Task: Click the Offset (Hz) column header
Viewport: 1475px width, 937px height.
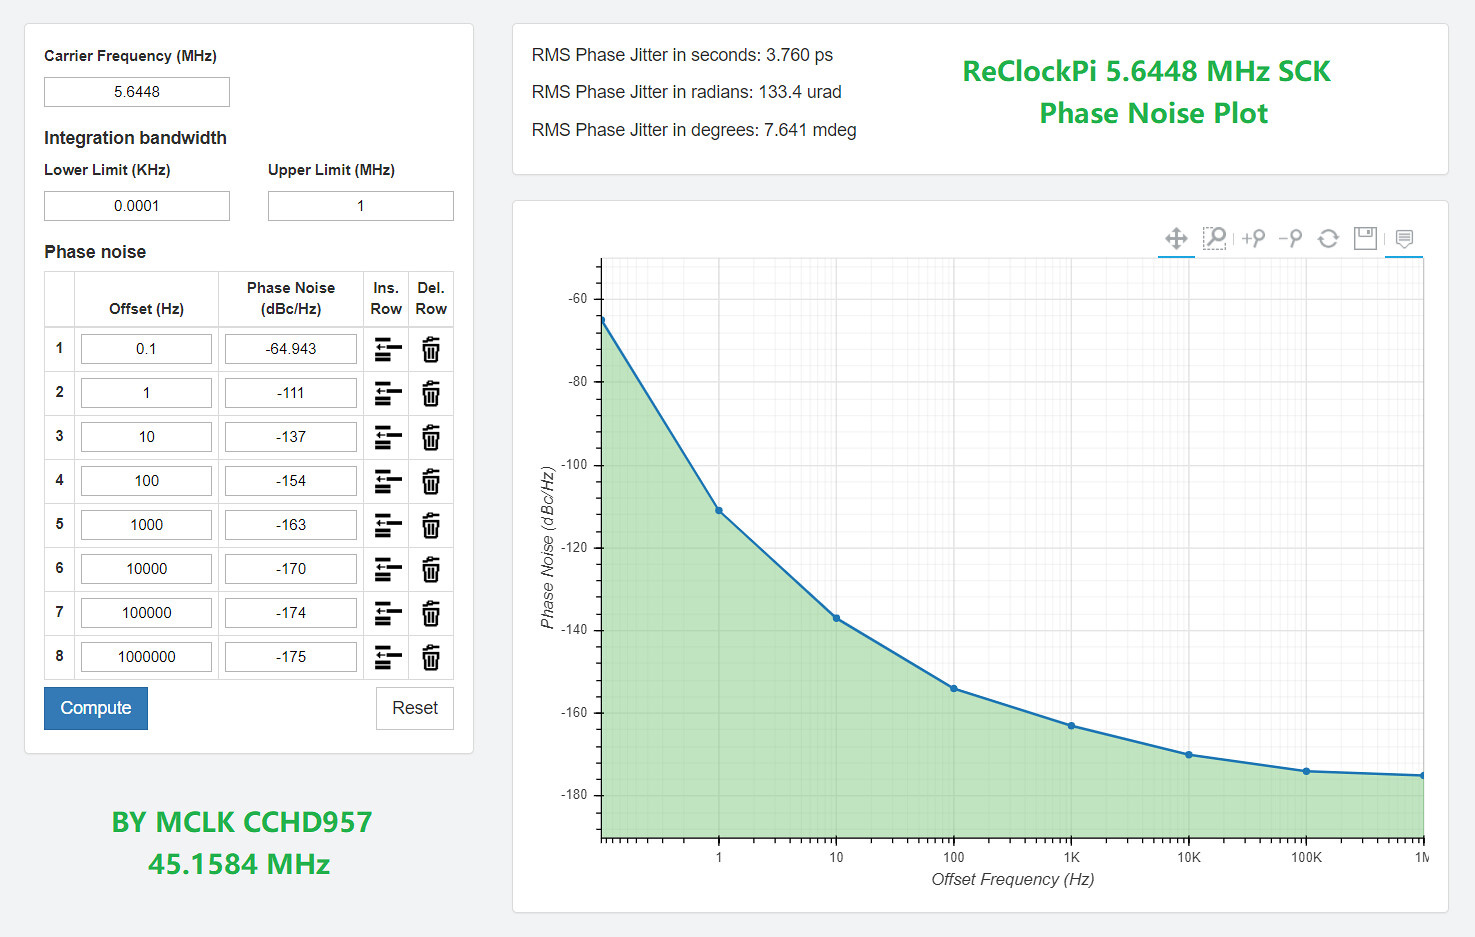Action: click(146, 309)
